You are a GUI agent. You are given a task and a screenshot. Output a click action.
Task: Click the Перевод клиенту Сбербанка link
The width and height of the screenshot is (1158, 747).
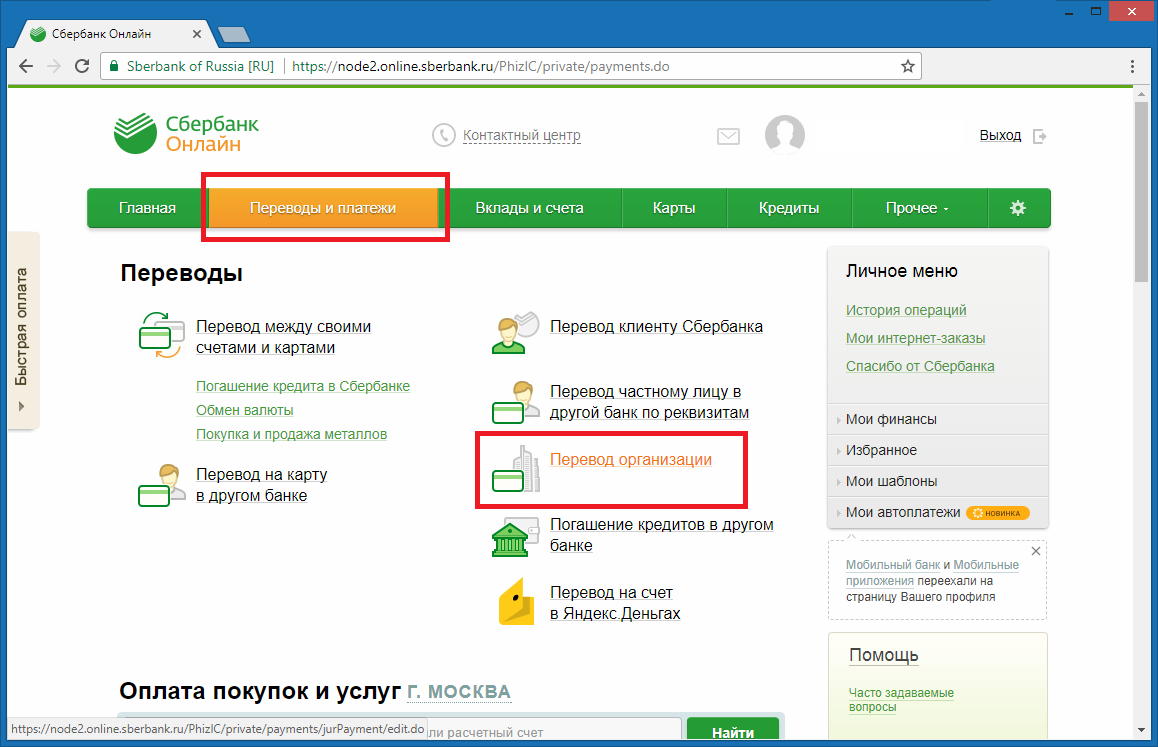pyautogui.click(x=657, y=327)
